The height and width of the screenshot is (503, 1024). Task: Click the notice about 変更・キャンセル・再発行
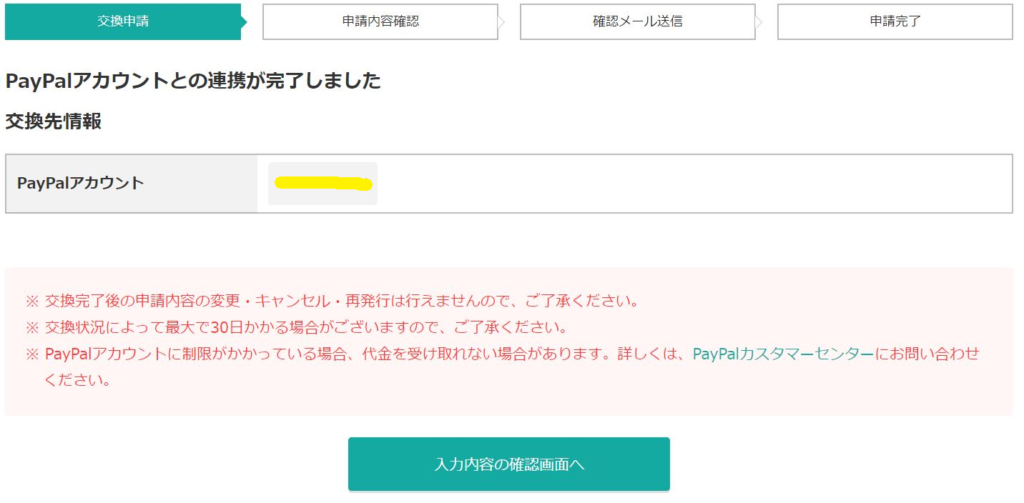click(332, 302)
